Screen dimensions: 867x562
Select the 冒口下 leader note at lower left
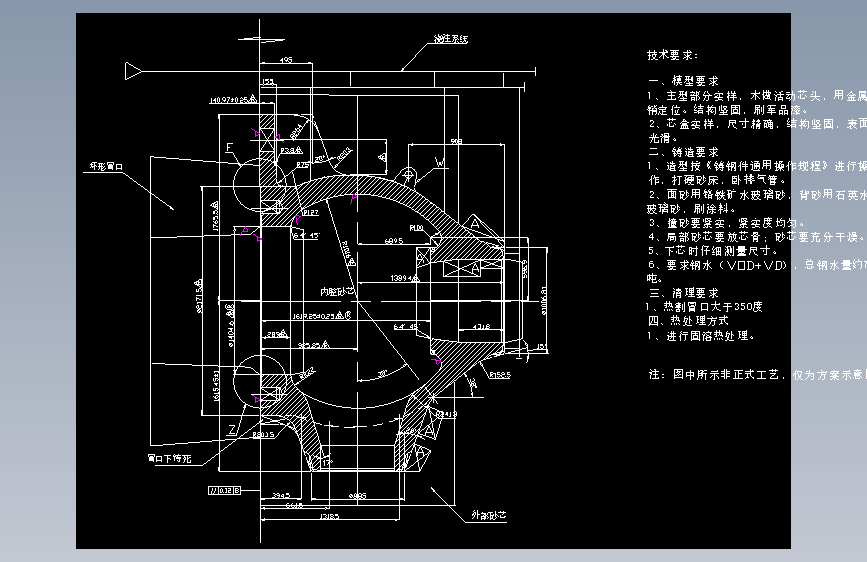170,459
